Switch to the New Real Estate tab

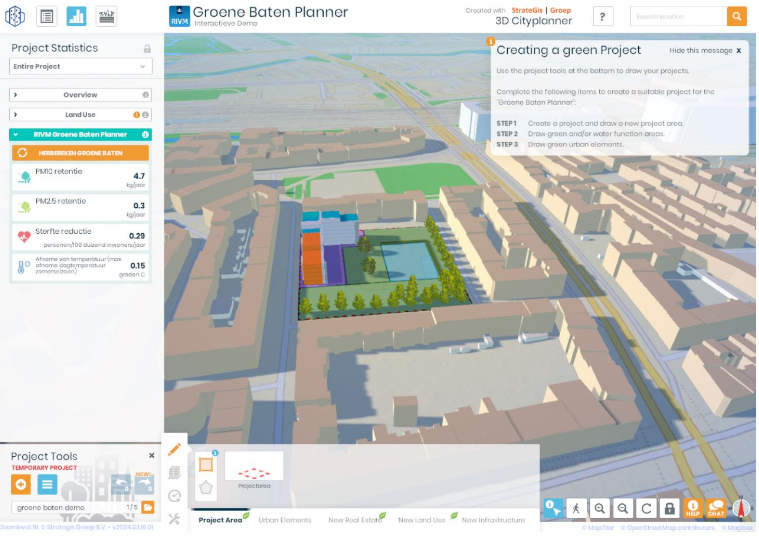pos(355,520)
